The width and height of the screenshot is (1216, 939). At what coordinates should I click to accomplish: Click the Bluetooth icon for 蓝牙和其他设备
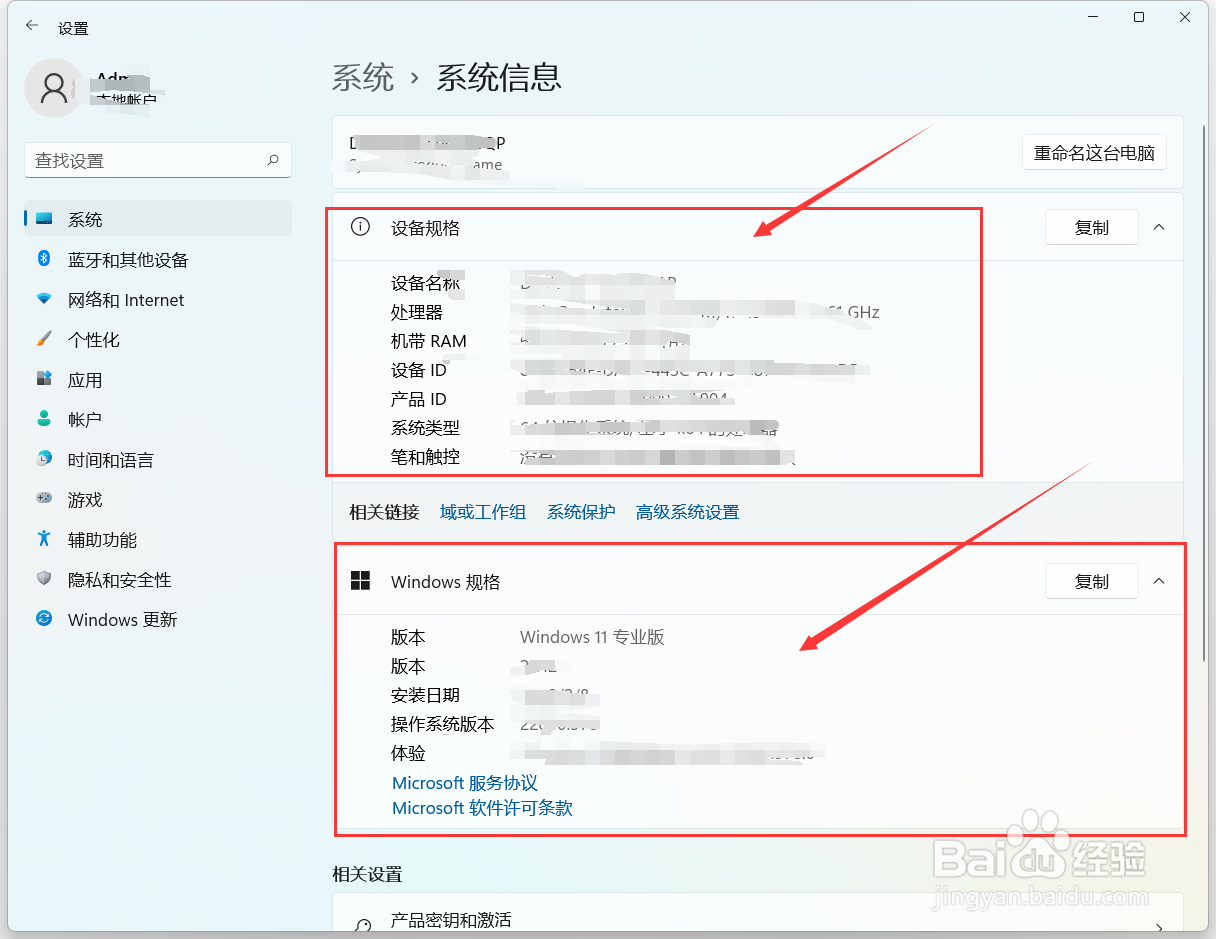44,259
